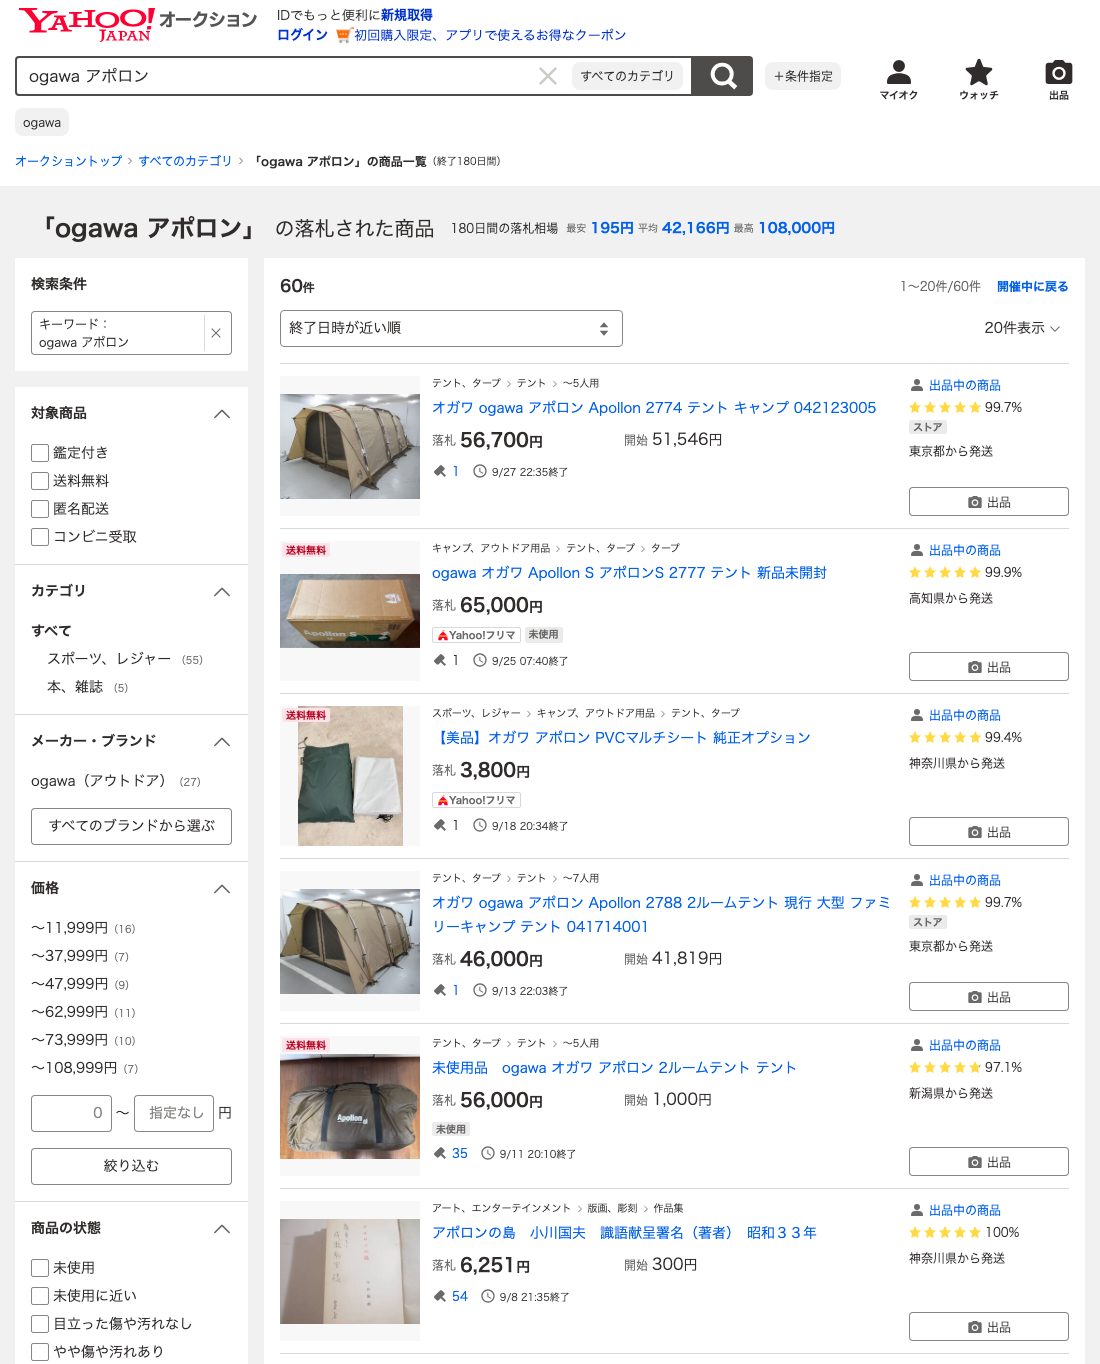Click the Yahoo!フリマ badge on Apollon S 2777 listing
1100x1364 pixels.
click(476, 635)
